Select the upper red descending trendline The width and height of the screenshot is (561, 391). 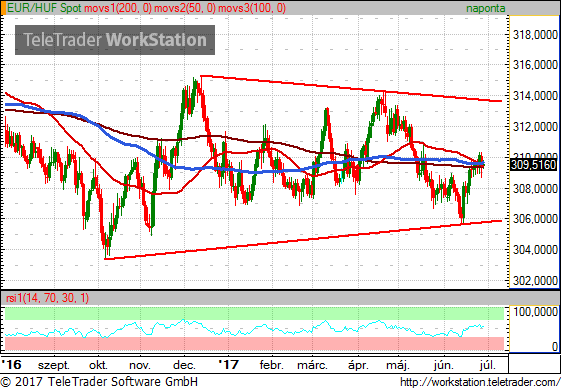(x=351, y=88)
